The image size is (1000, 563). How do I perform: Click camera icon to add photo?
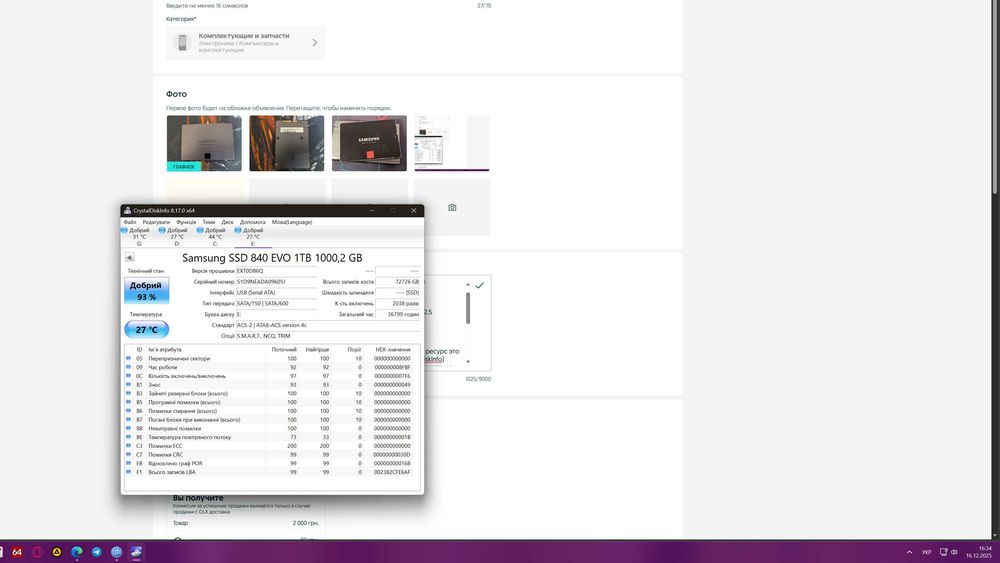click(452, 208)
